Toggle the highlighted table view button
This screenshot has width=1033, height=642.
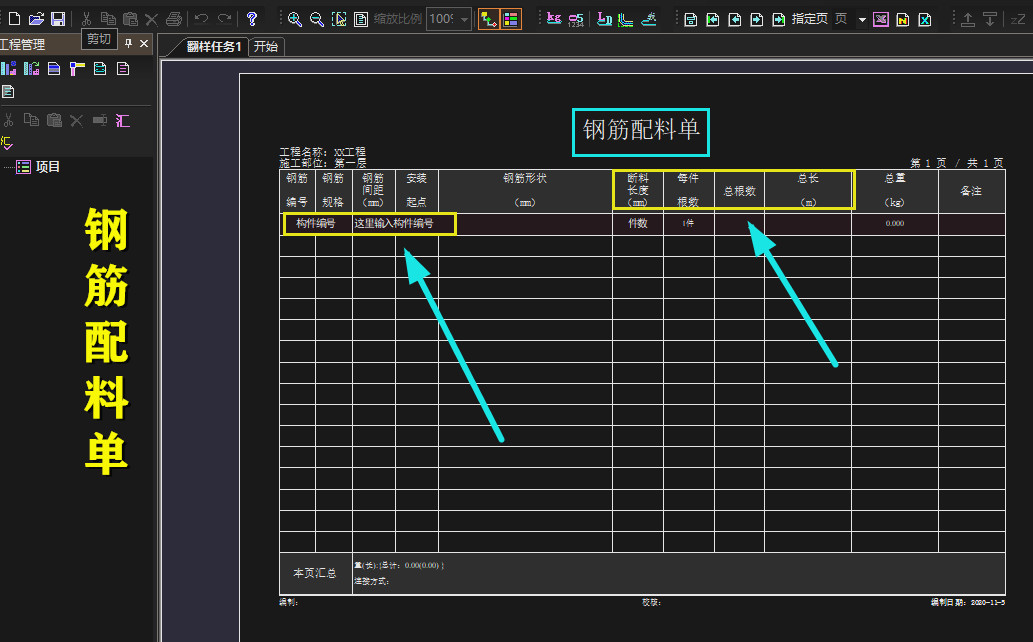(x=510, y=19)
